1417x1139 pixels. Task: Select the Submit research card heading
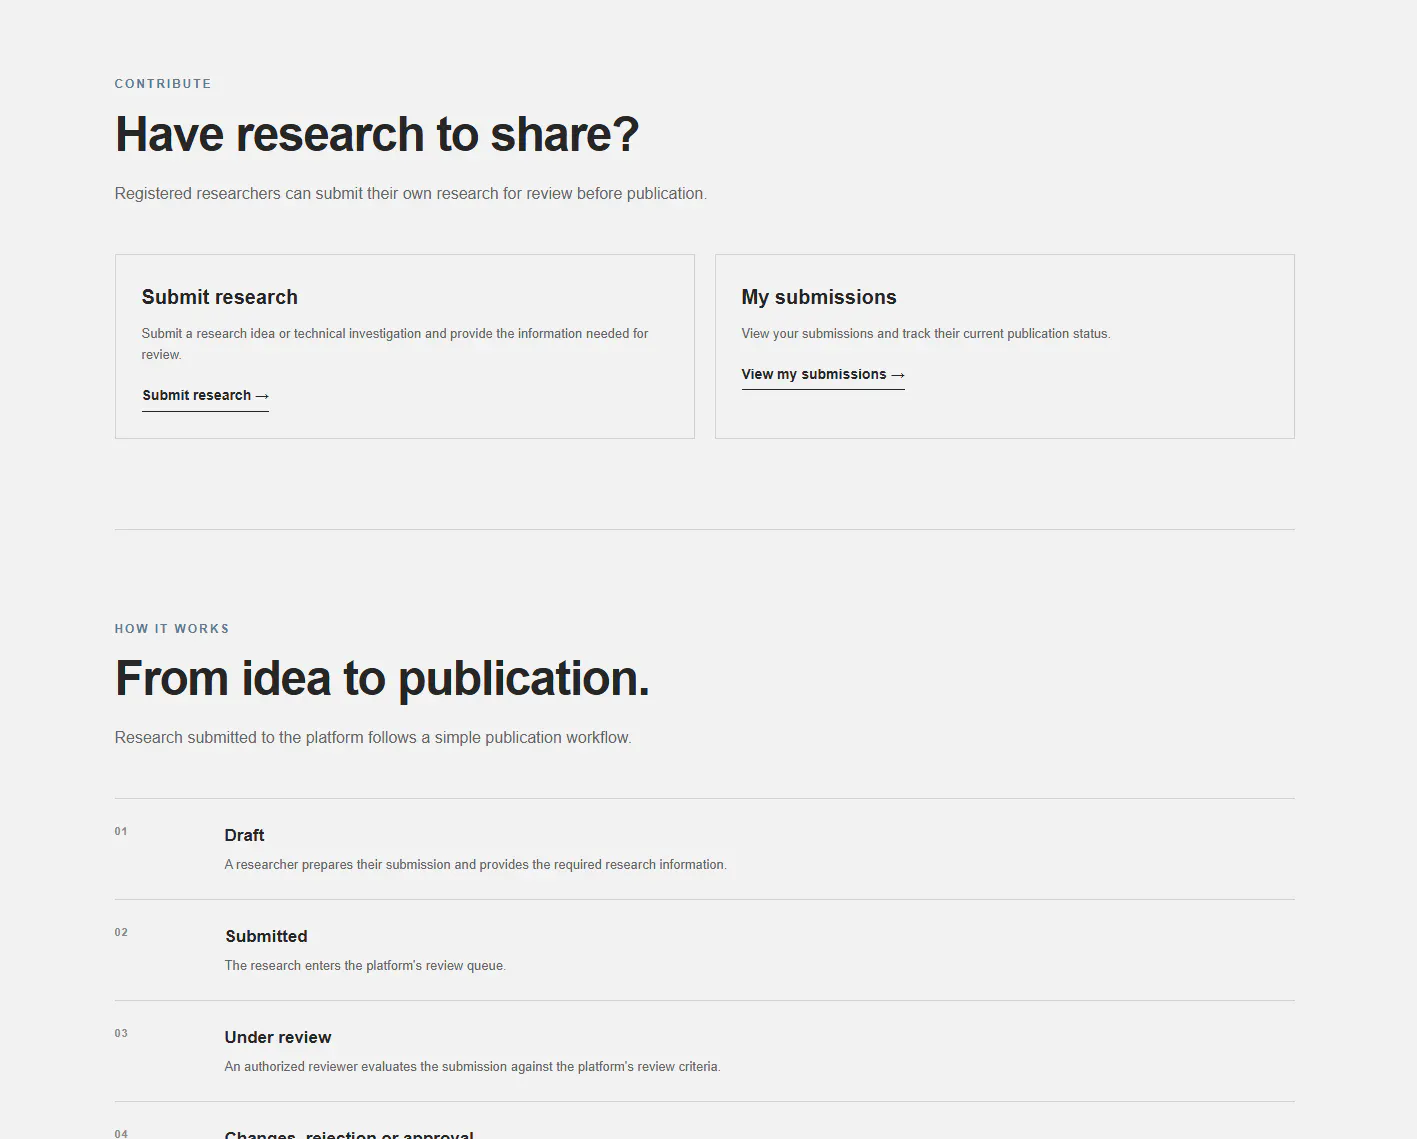pyautogui.click(x=220, y=297)
